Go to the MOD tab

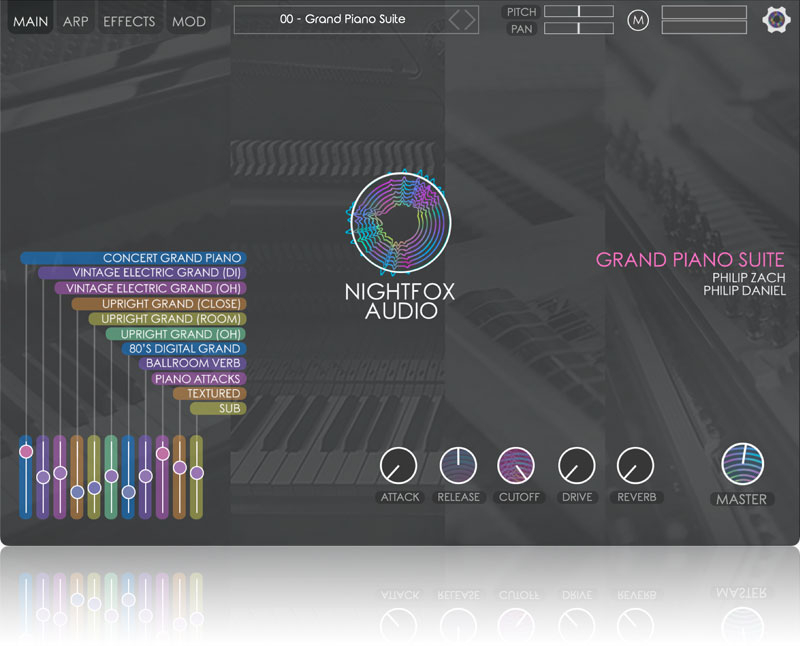coord(188,21)
